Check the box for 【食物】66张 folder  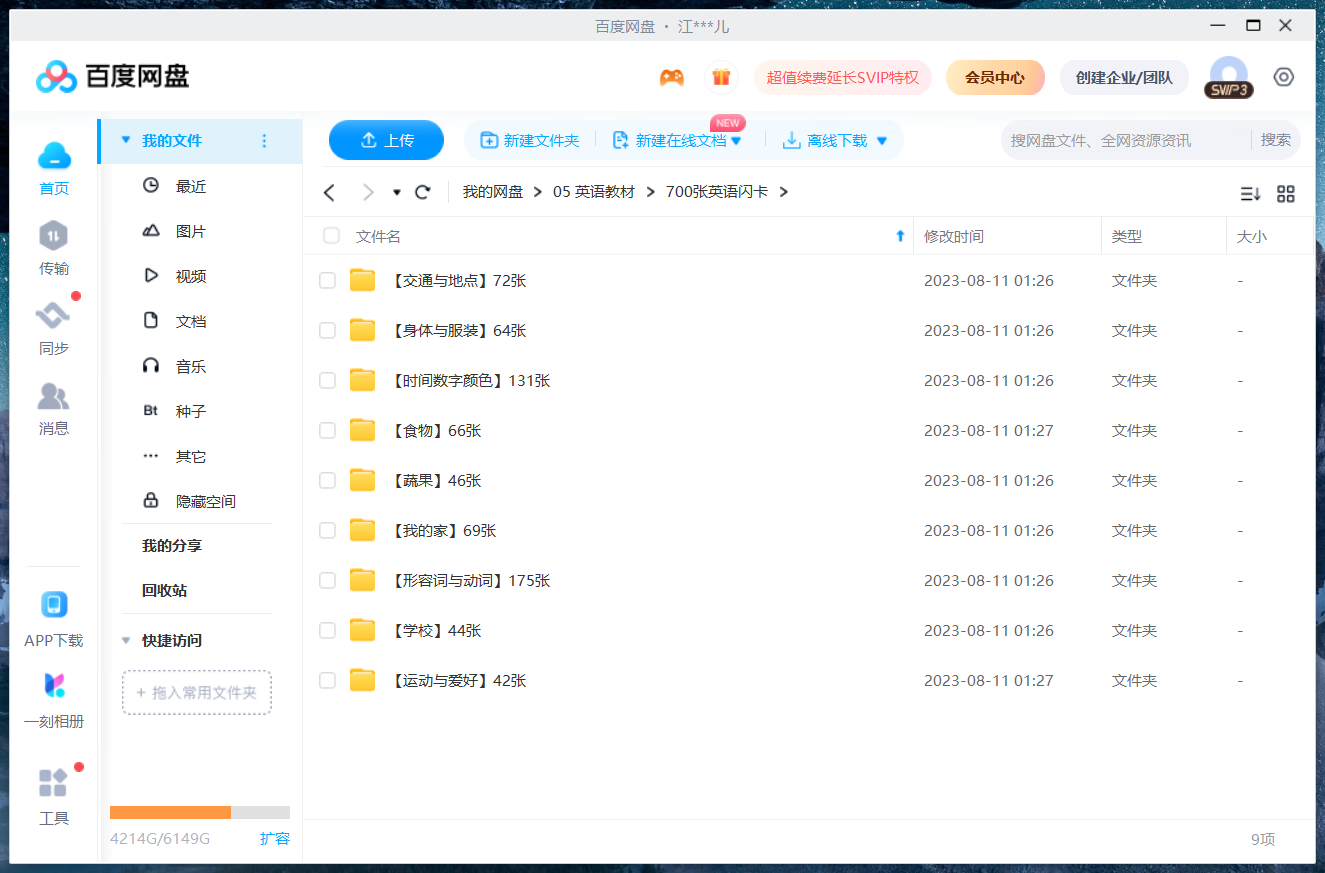coord(327,430)
